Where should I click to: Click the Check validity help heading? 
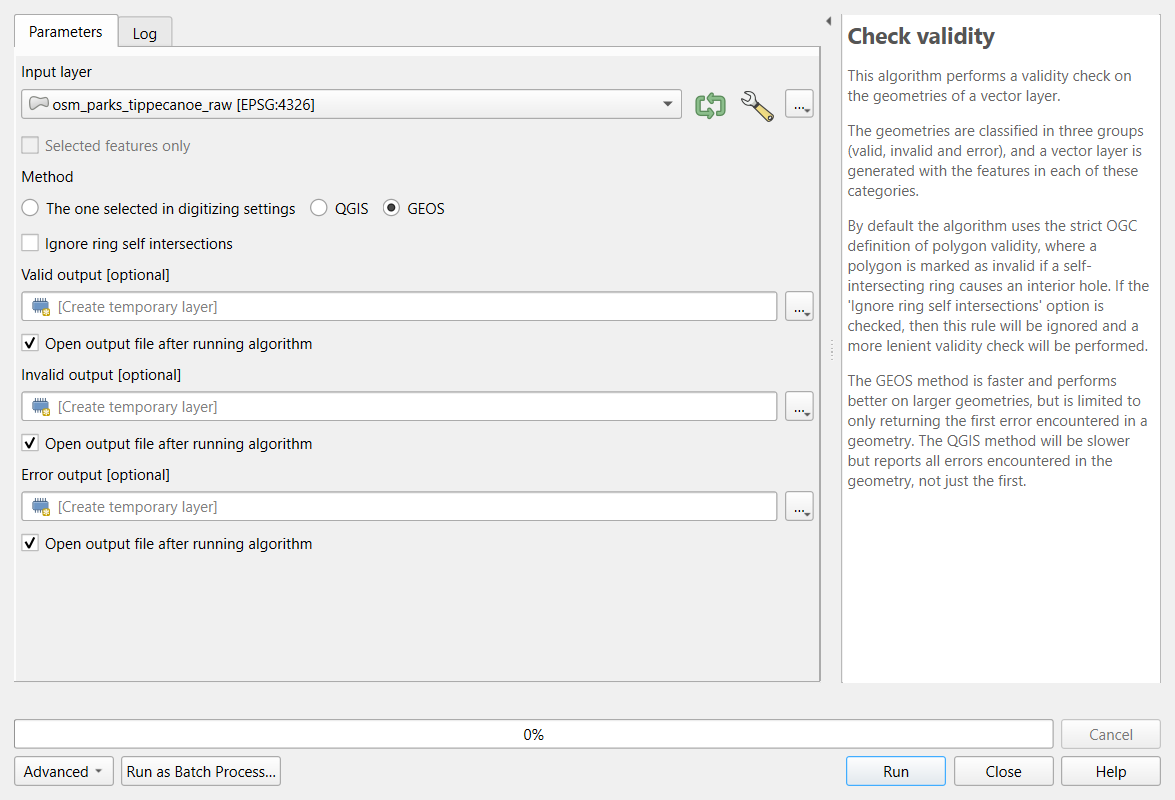(x=921, y=36)
